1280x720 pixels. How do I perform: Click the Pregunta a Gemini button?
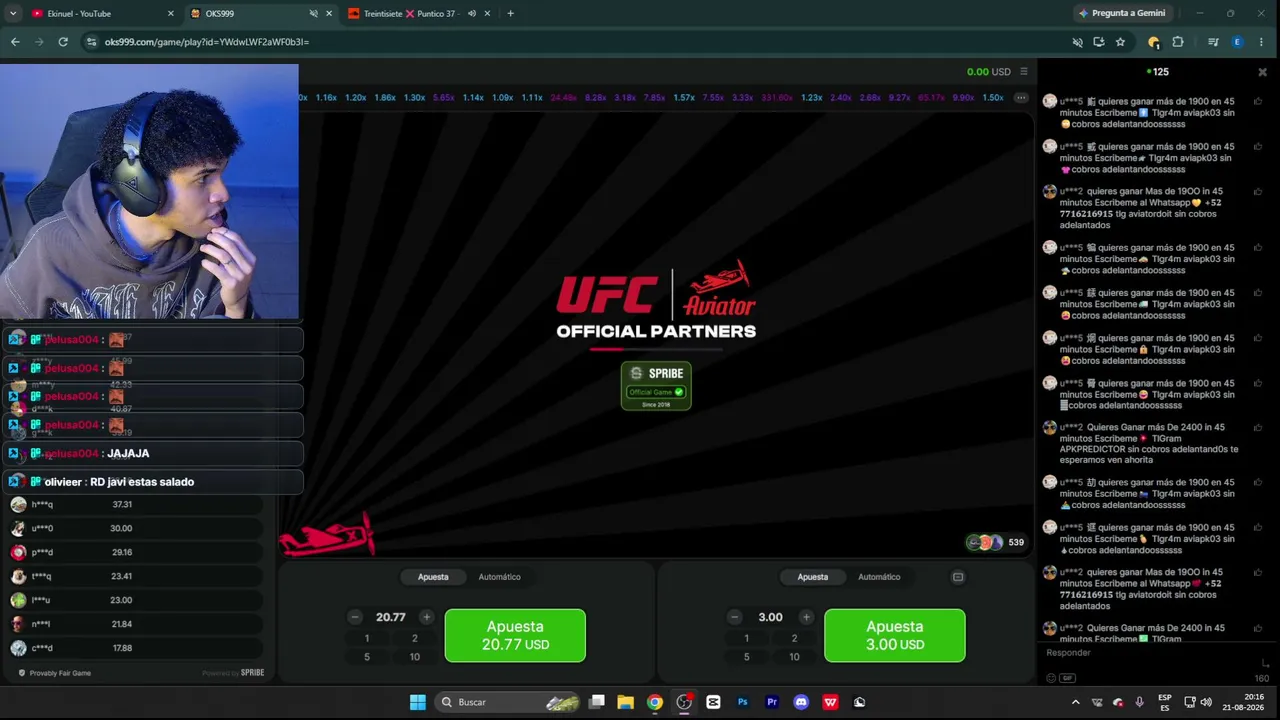(x=1121, y=13)
